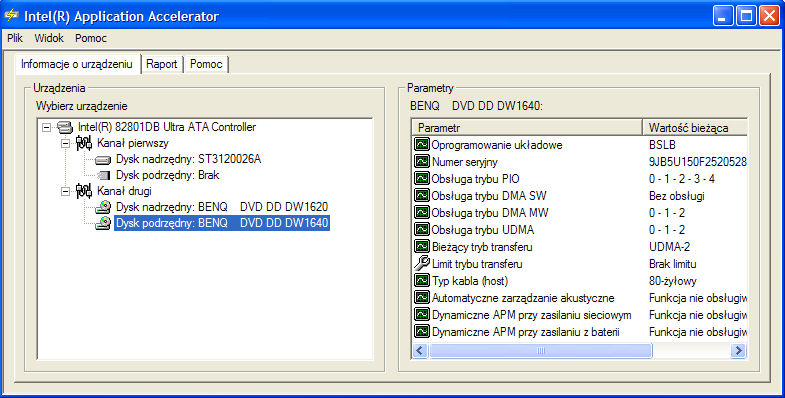
Task: Collapse the Intel Ultra ATA Controller node
Action: (46, 127)
